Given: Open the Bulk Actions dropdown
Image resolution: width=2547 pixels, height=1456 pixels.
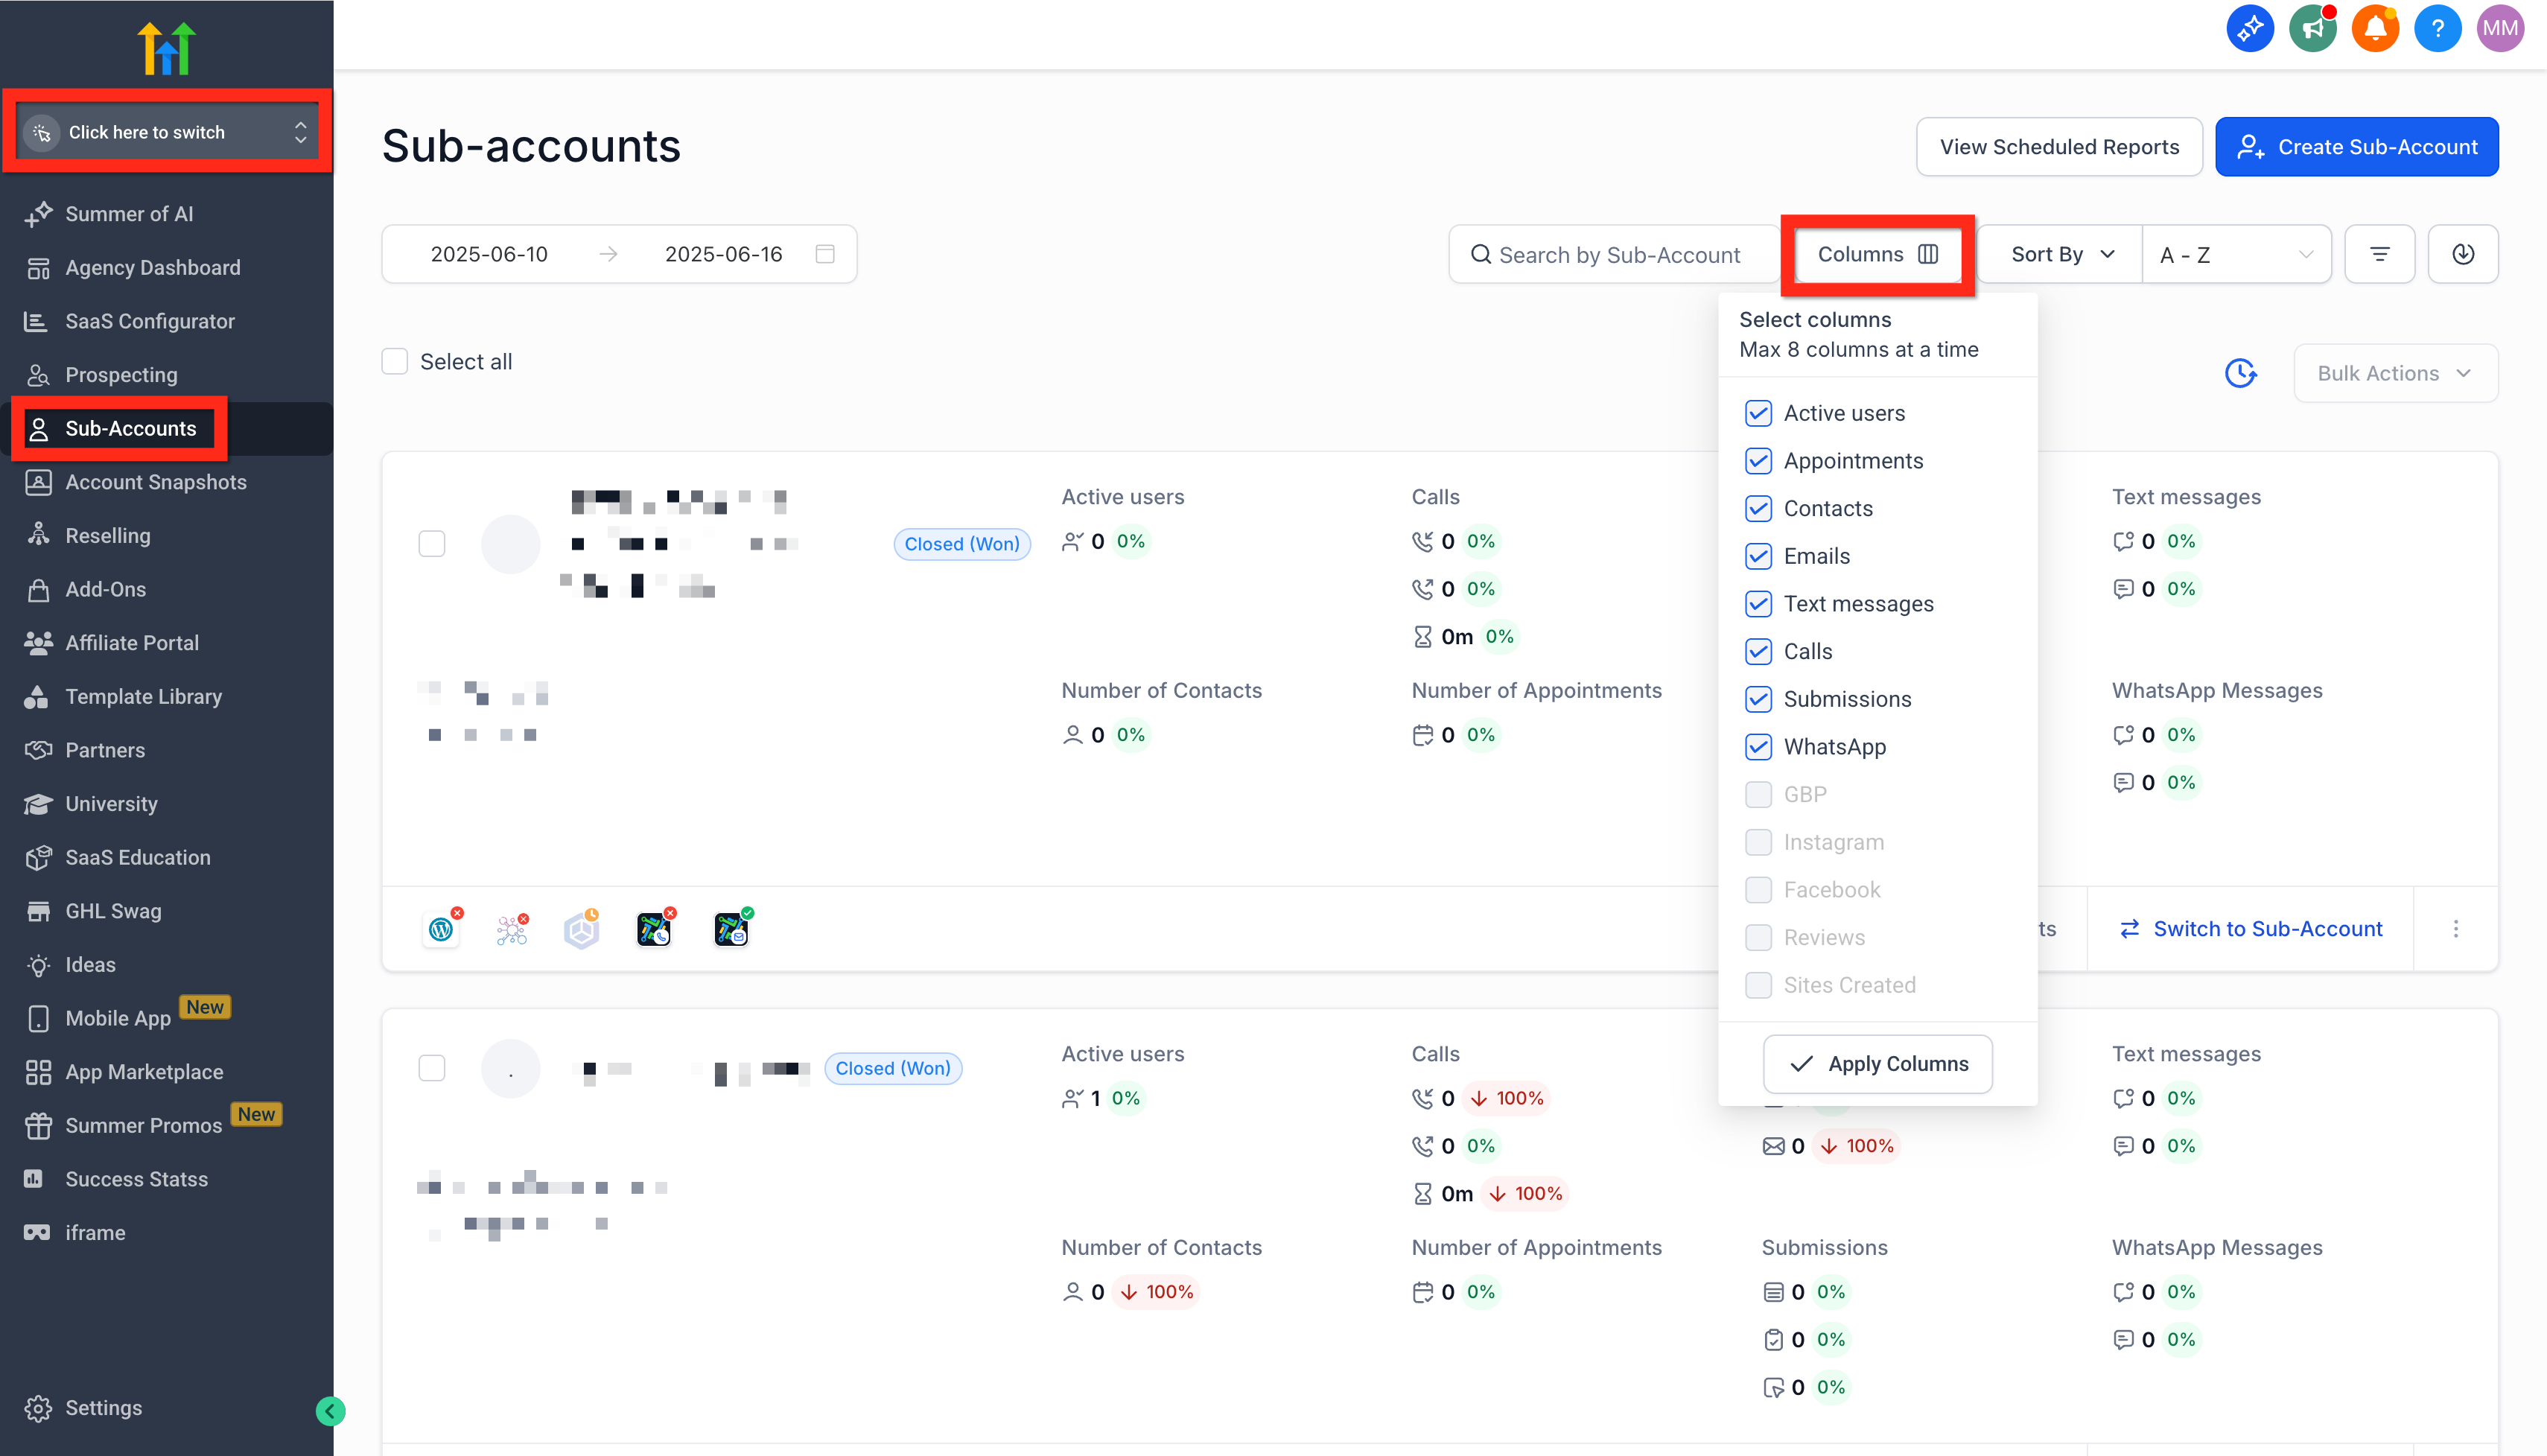Looking at the screenshot, I should point(2395,373).
